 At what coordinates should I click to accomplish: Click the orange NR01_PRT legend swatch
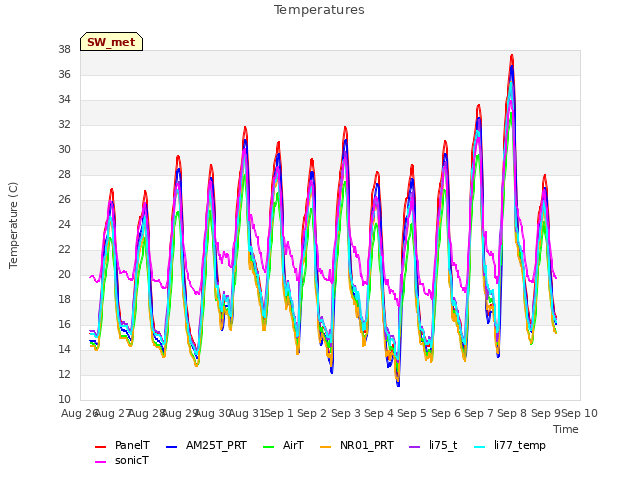(325, 447)
